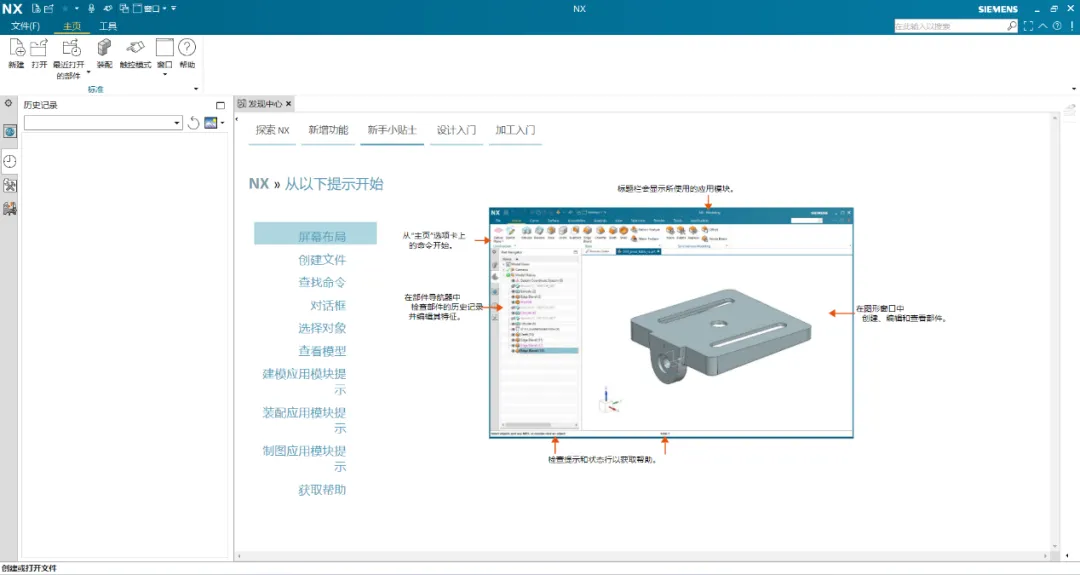Open 建模应用模块提示 topic link
Viewport: 1080px width, 575px height.
point(304,381)
